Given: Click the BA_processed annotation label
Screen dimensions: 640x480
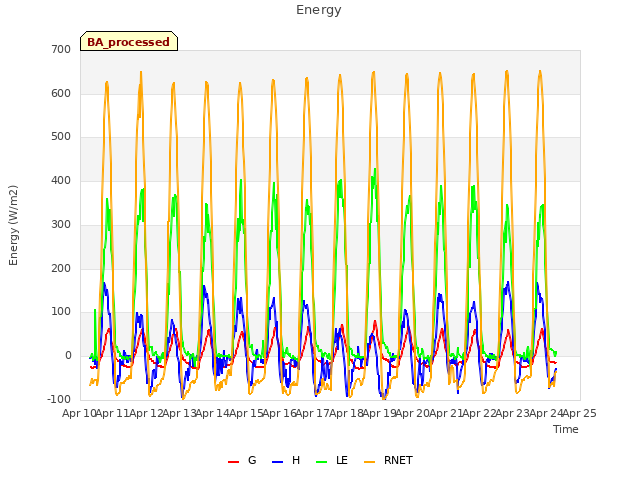Looking at the screenshot, I should (129, 42).
